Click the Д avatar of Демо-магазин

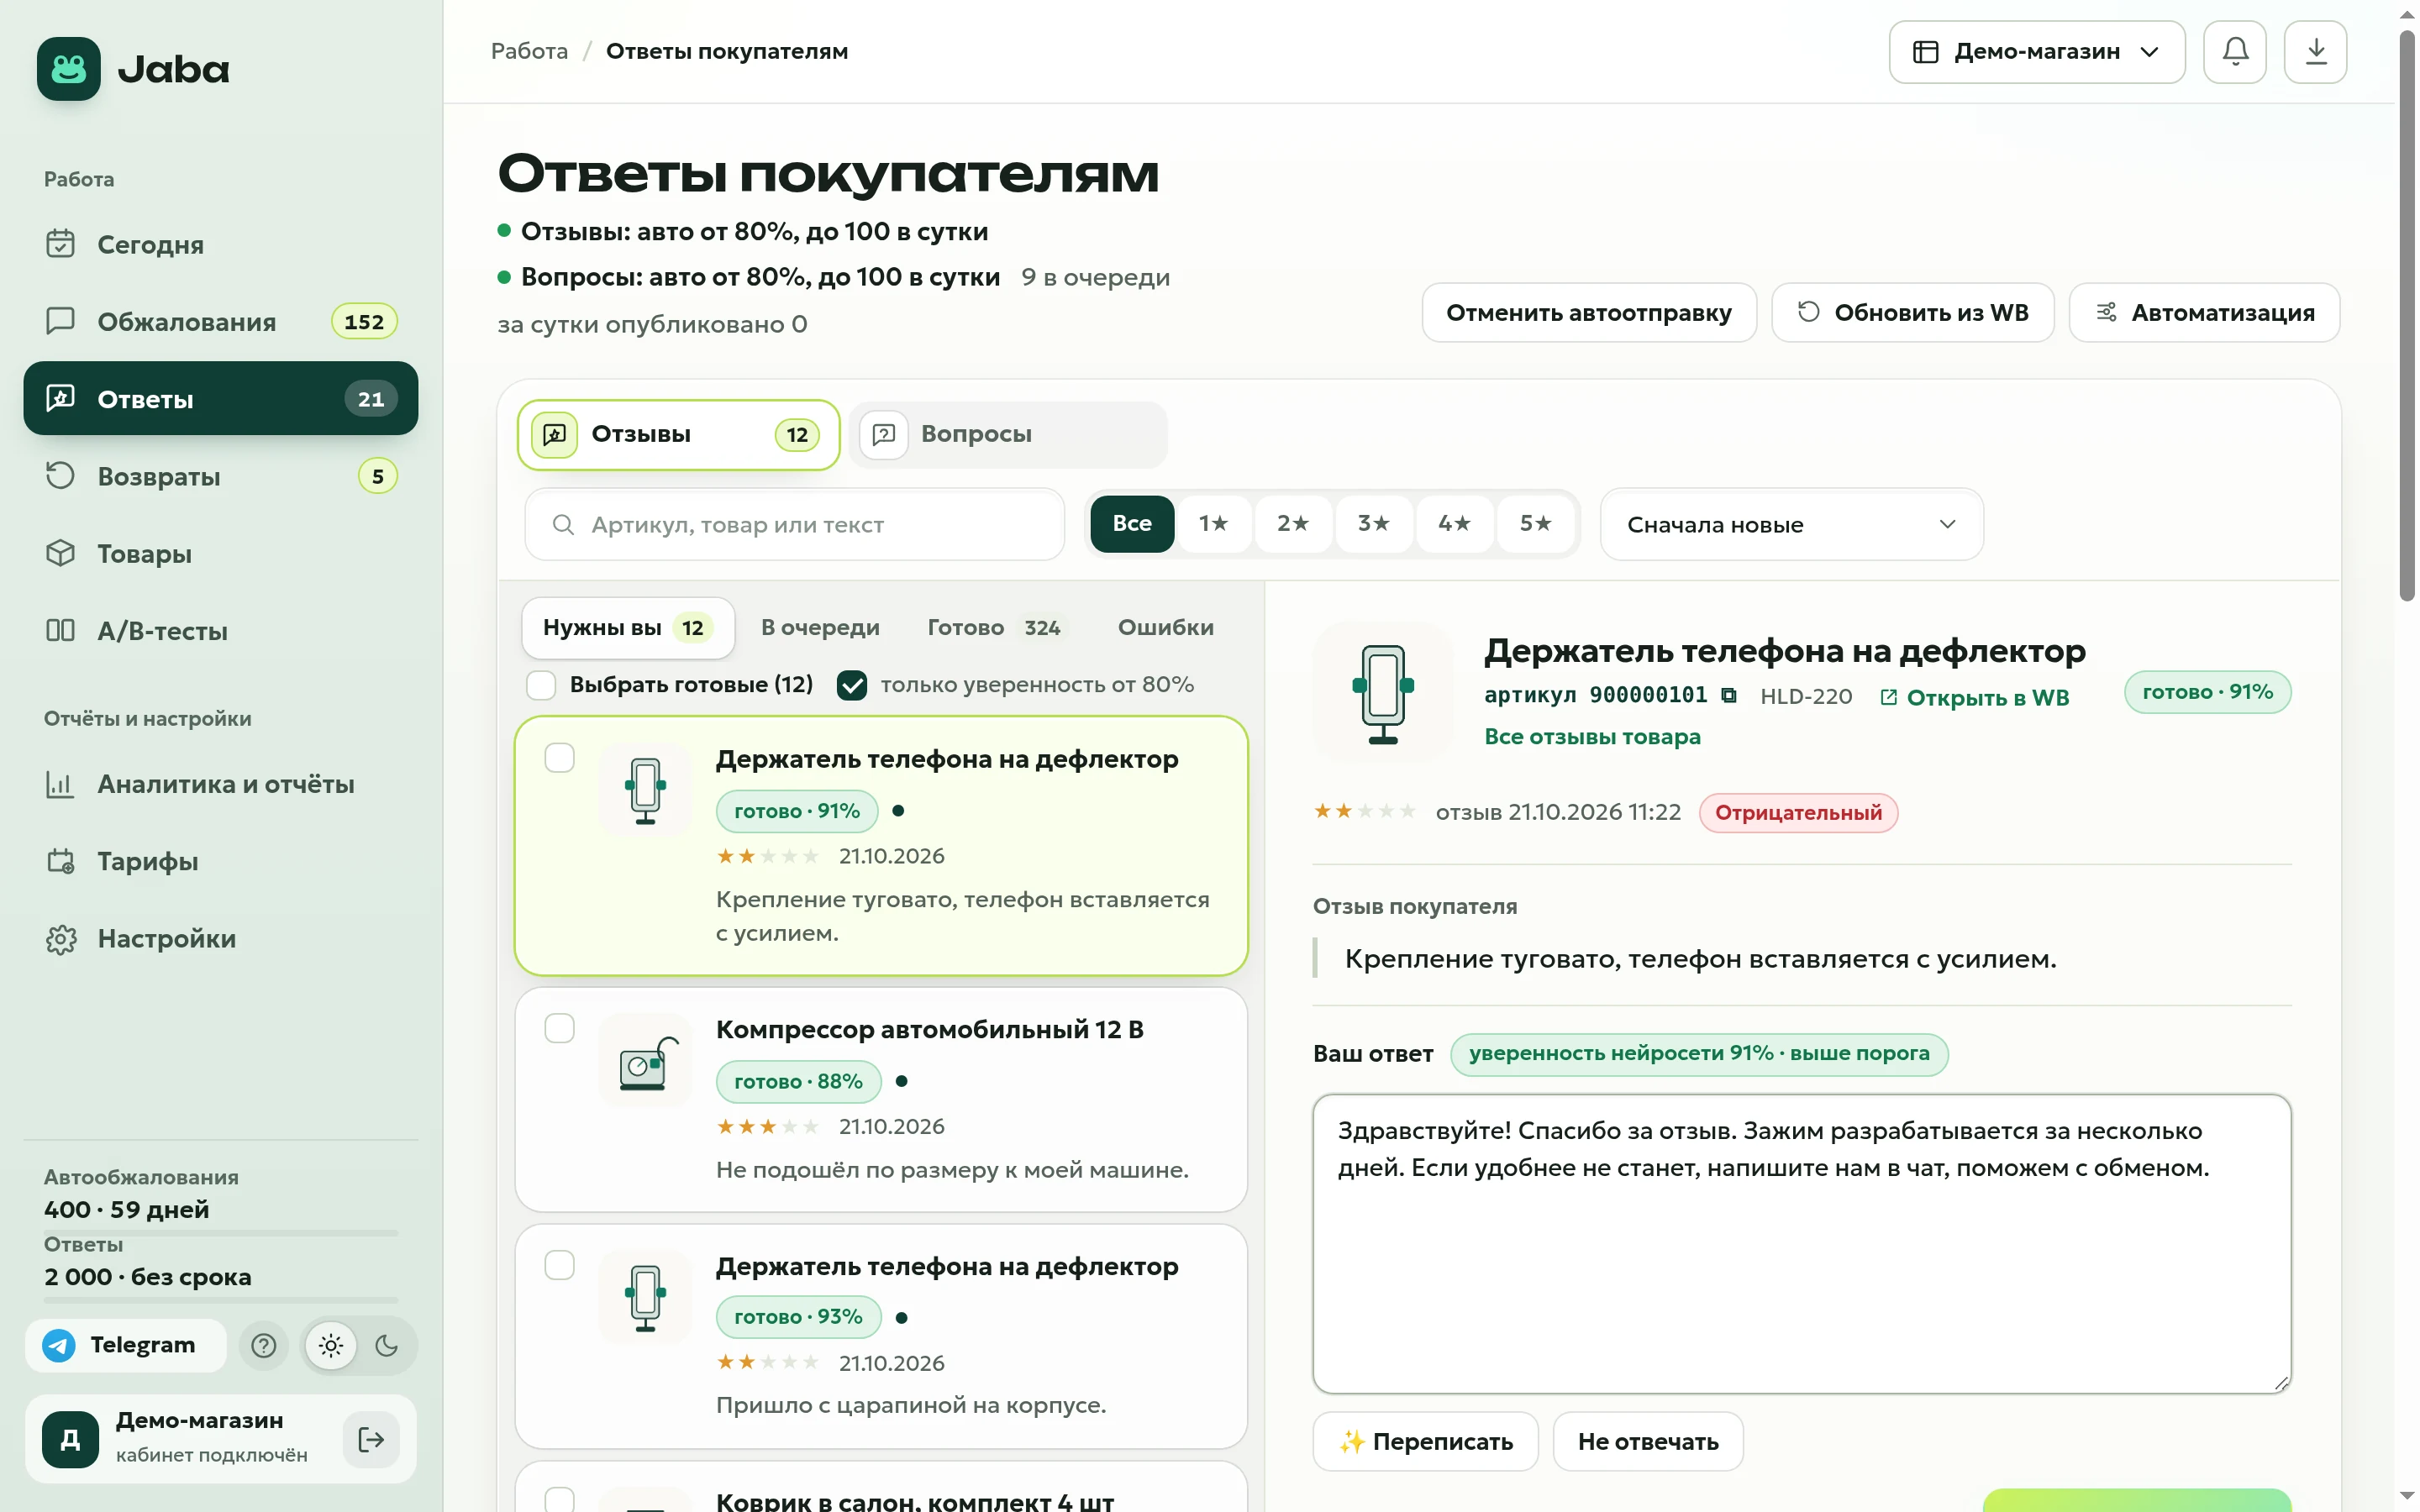[70, 1439]
